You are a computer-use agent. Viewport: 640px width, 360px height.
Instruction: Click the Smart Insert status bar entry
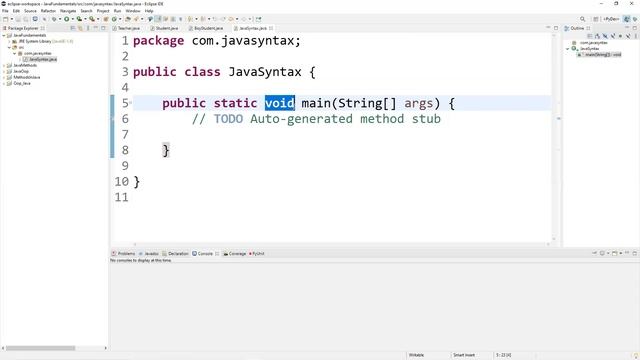tap(464, 355)
